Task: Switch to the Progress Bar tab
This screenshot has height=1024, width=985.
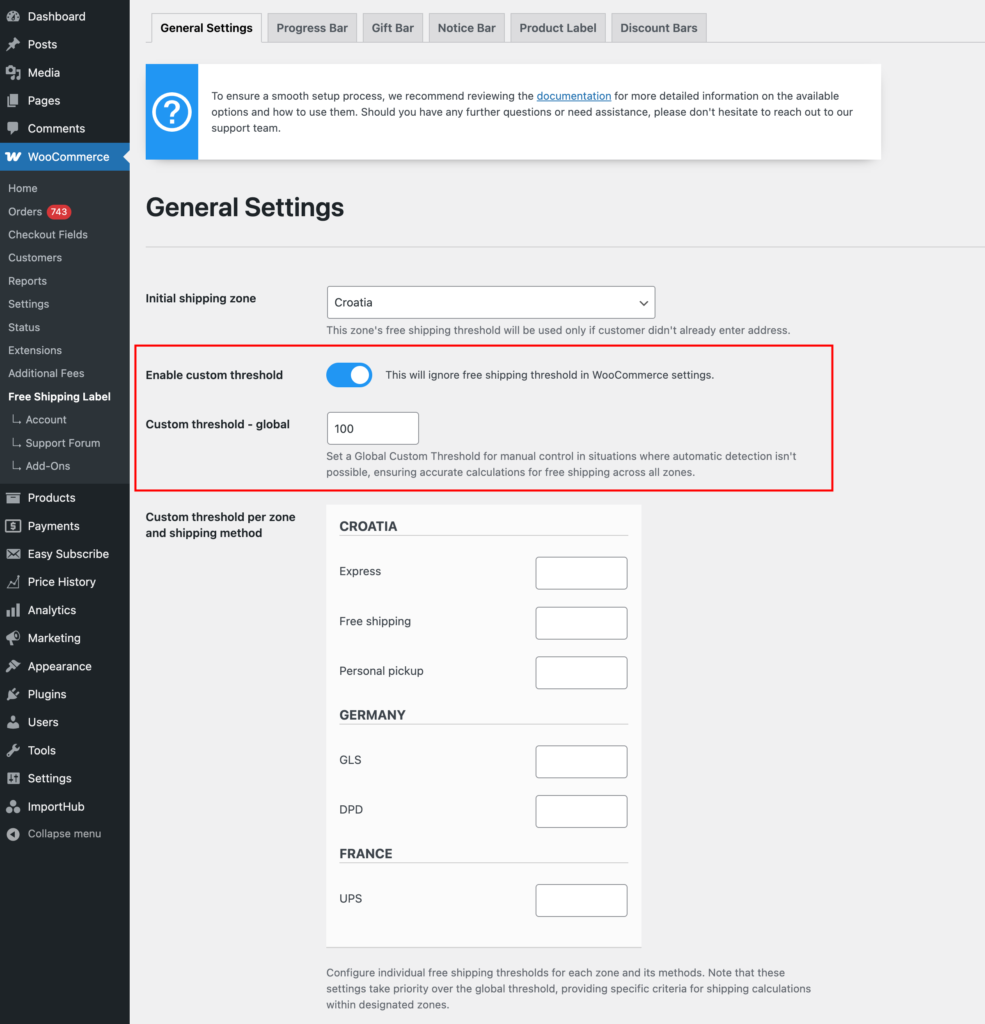Action: tap(312, 28)
